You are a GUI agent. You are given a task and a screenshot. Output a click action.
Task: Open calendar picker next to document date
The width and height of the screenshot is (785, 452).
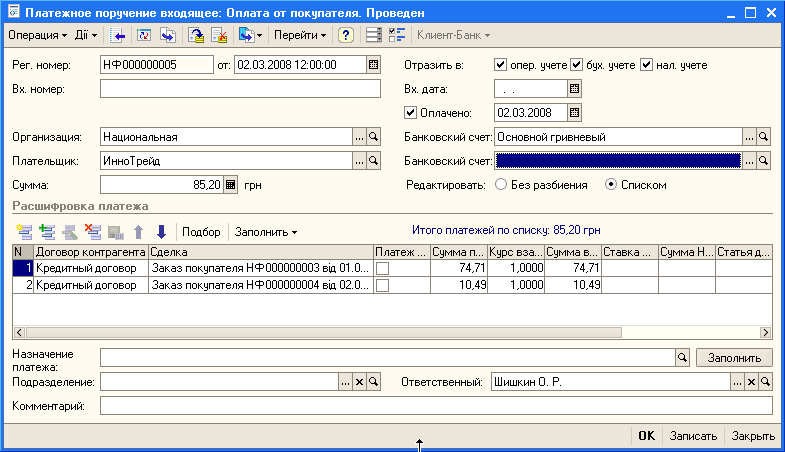coord(374,65)
